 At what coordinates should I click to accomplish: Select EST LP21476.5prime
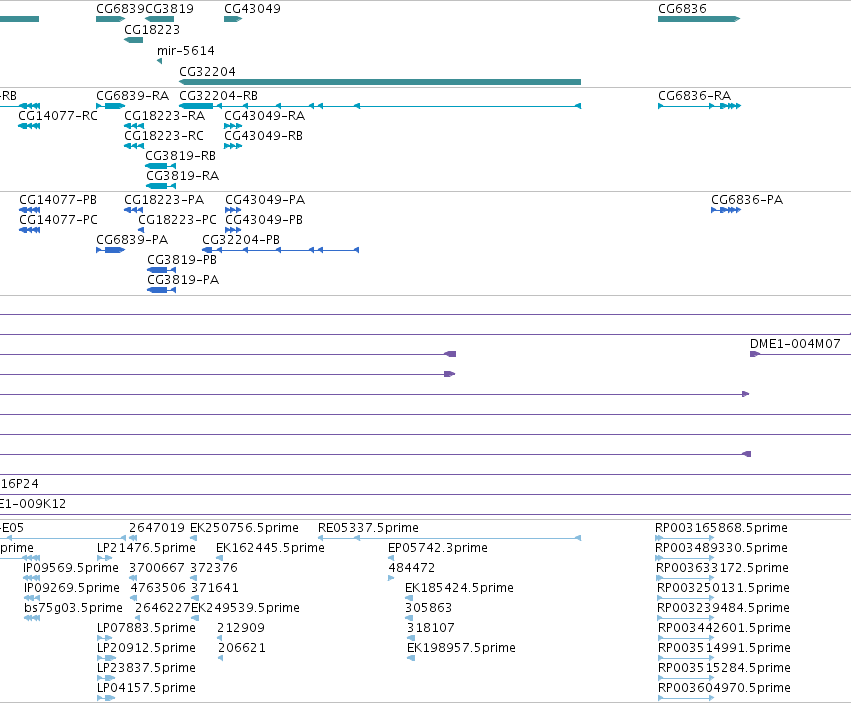[105, 558]
